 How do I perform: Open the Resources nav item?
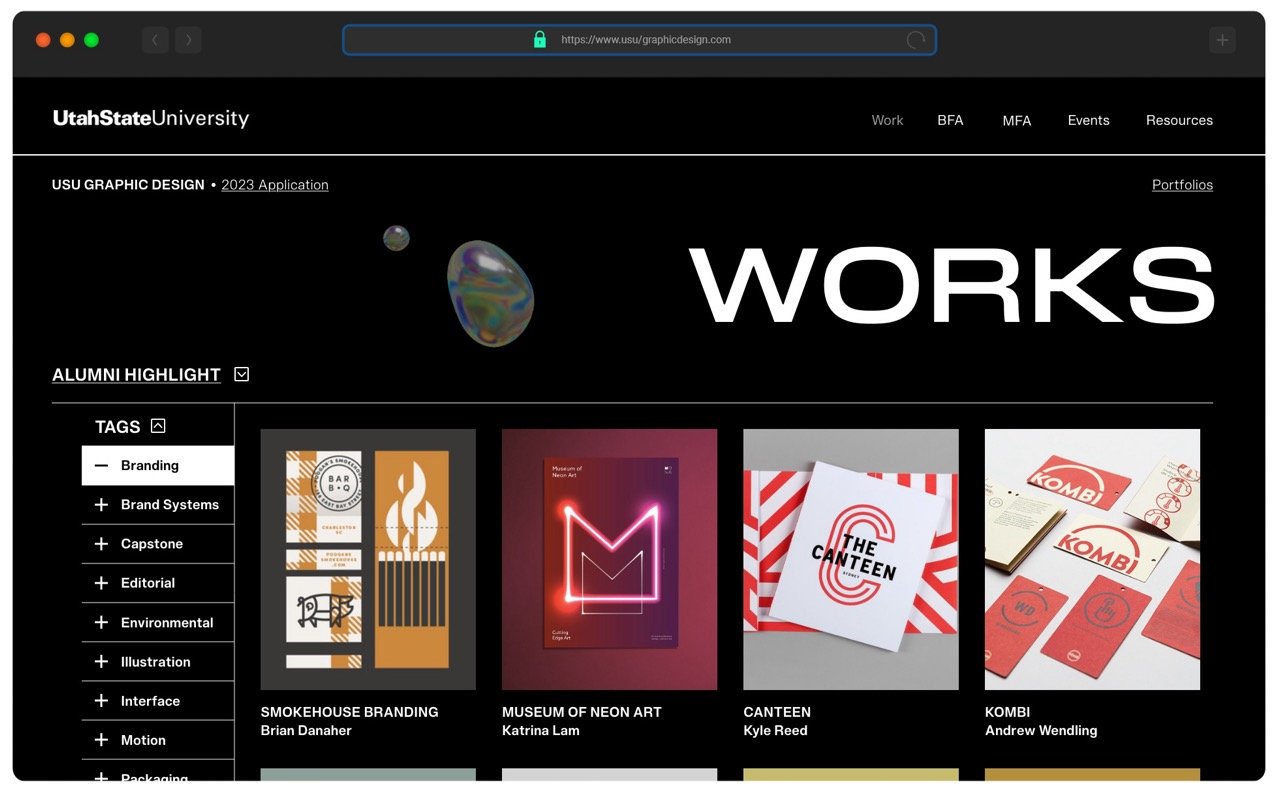click(1179, 120)
